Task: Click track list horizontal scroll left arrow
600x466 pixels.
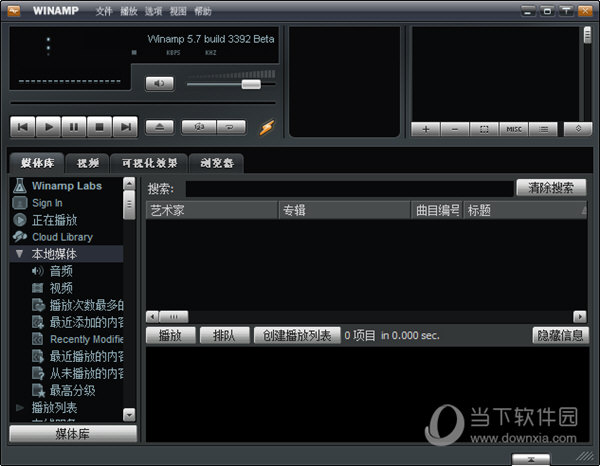Action: [152, 316]
